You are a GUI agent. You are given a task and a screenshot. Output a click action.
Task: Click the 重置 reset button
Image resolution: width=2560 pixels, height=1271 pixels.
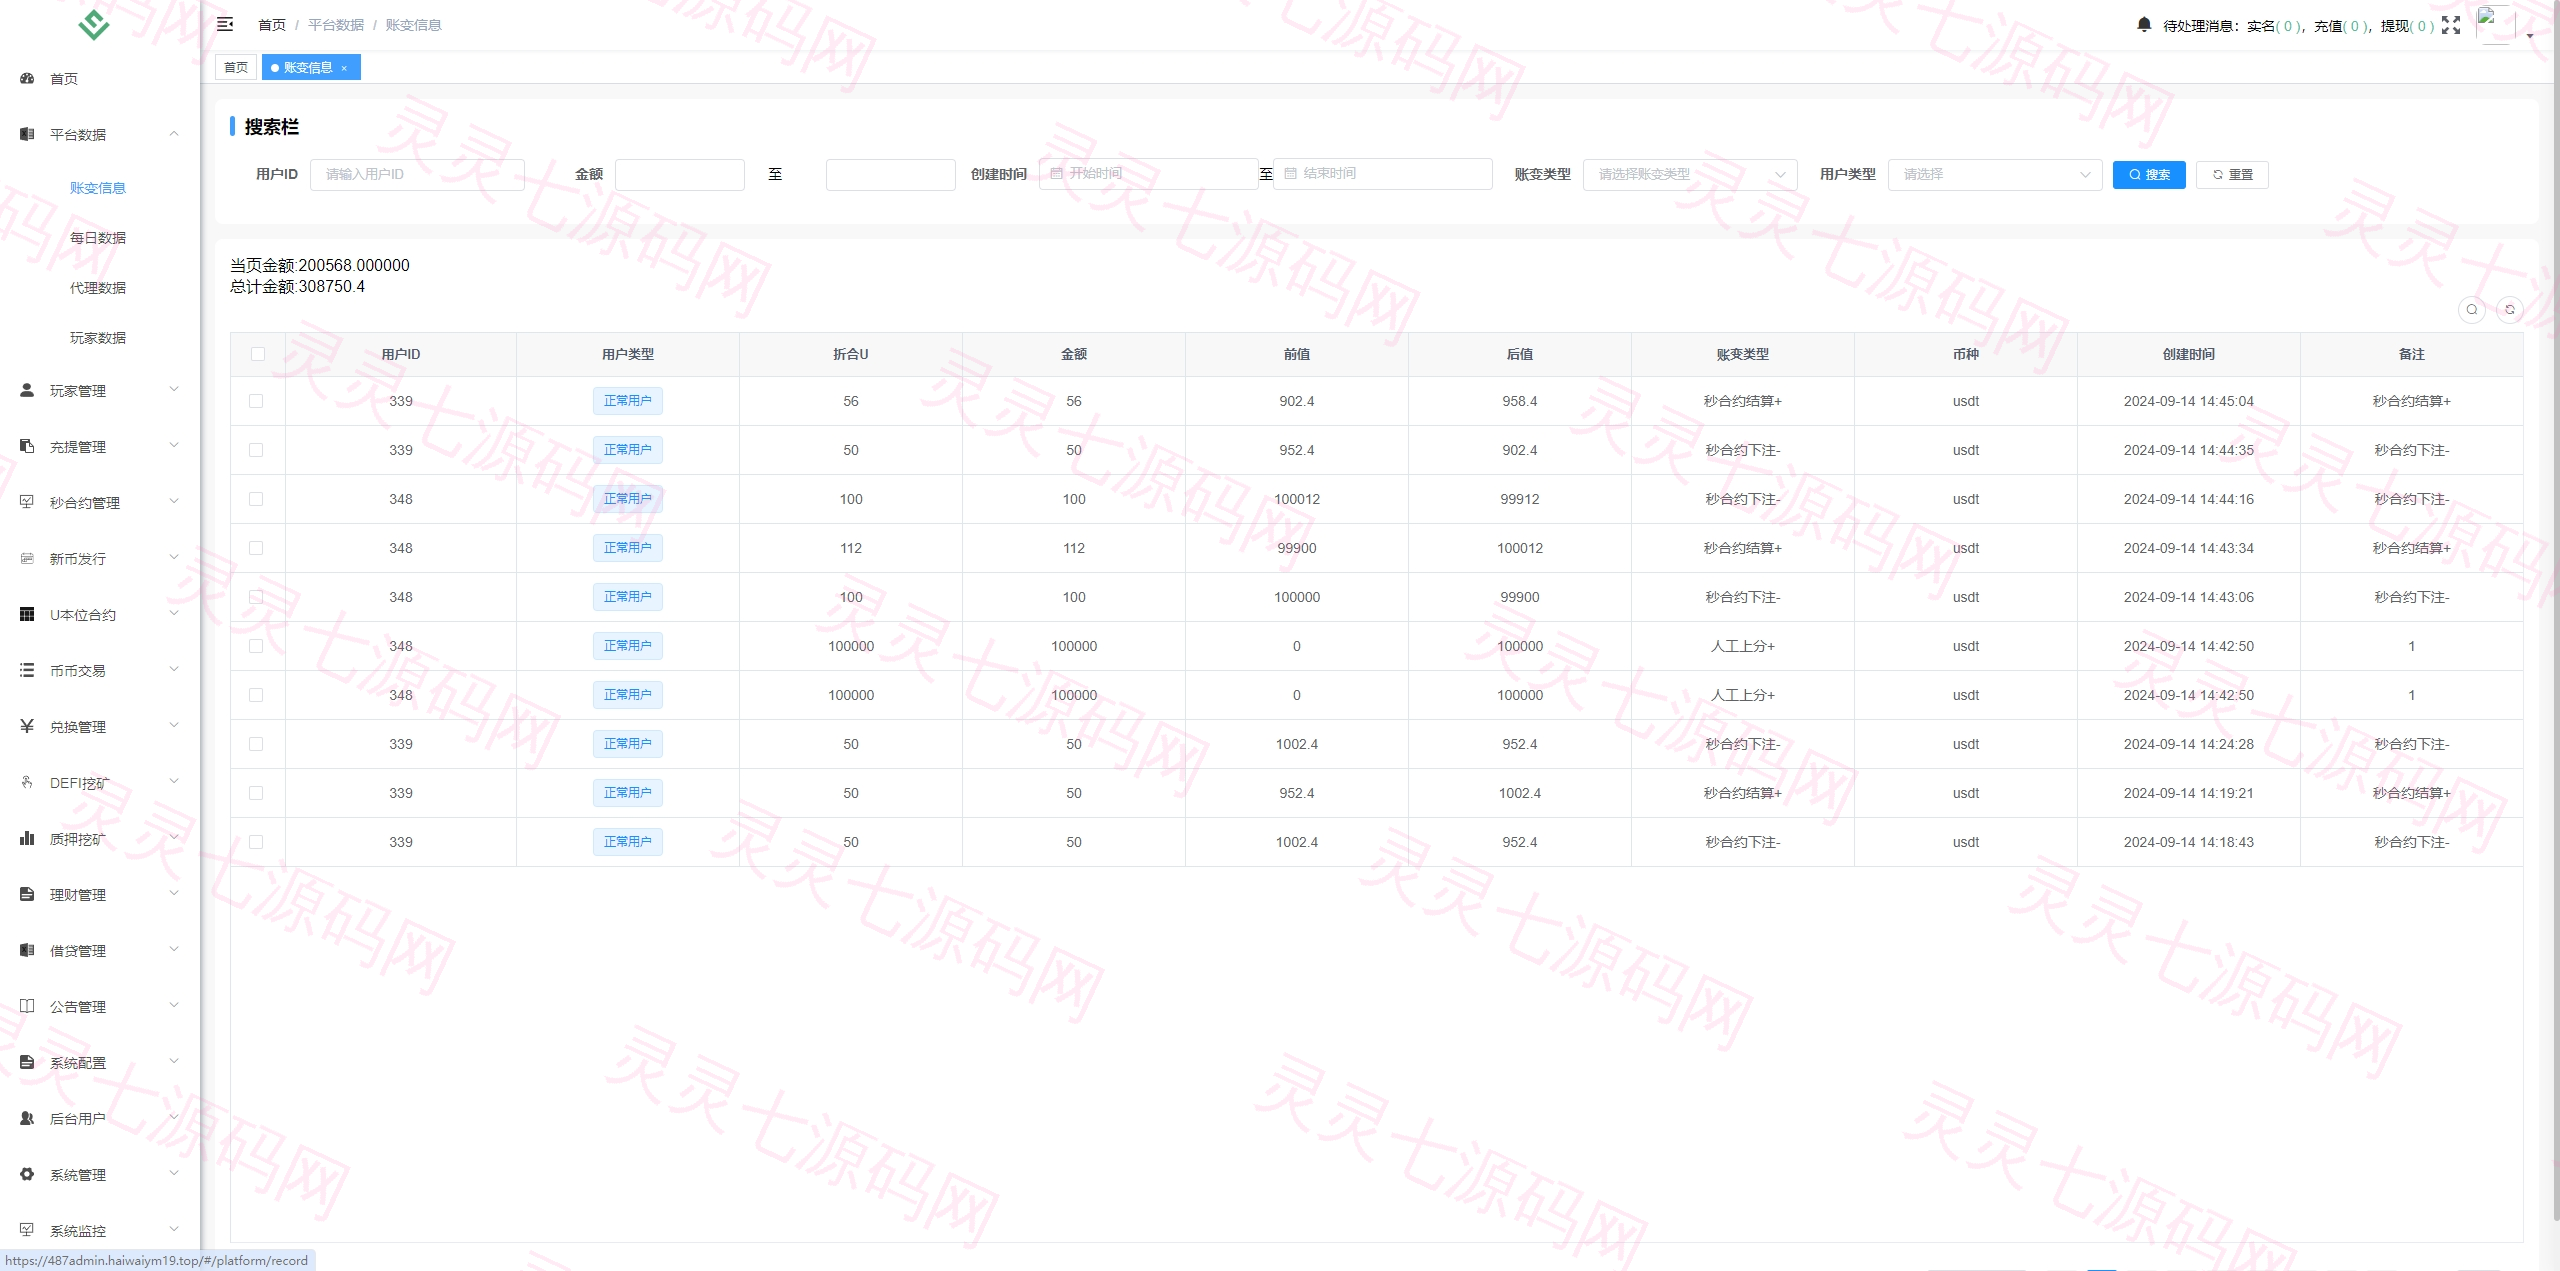[2232, 175]
